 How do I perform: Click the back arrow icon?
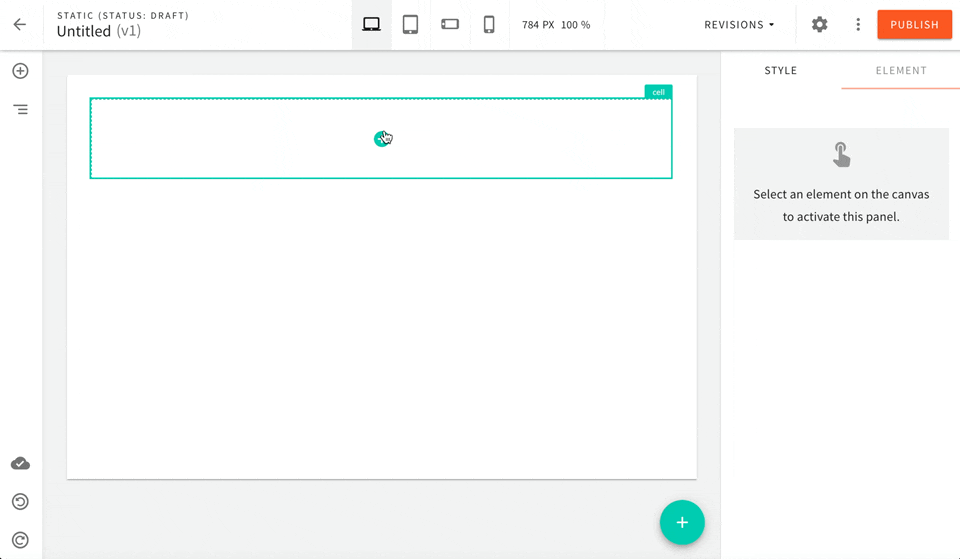(20, 25)
